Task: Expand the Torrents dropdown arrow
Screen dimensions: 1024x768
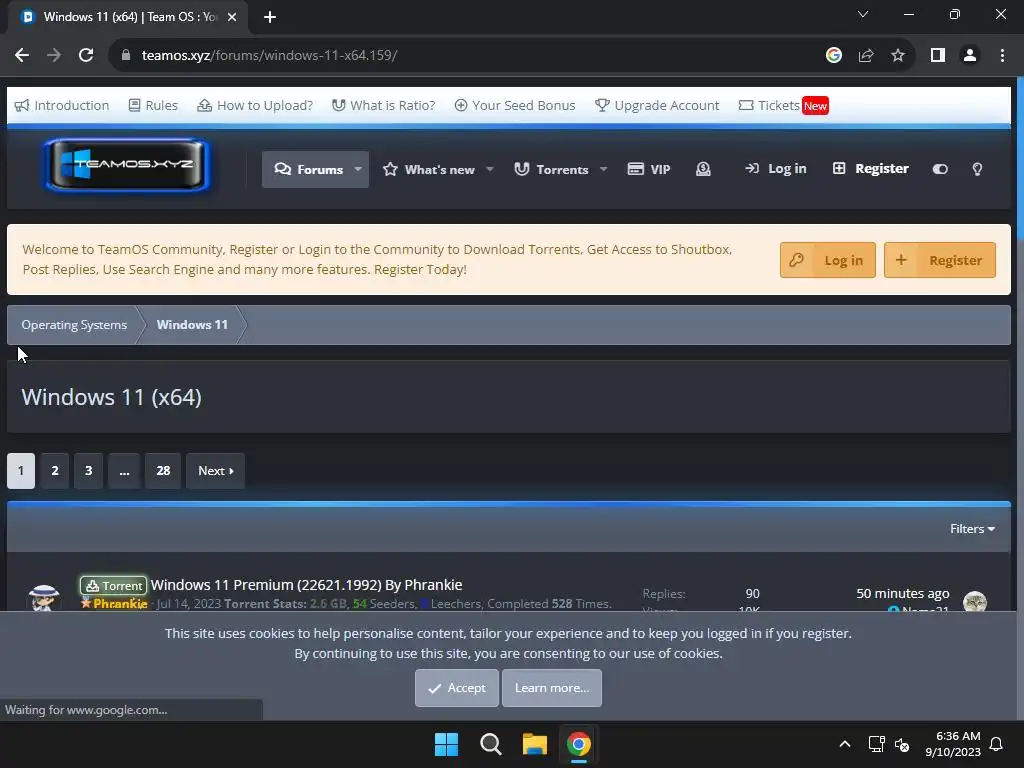Action: 603,169
